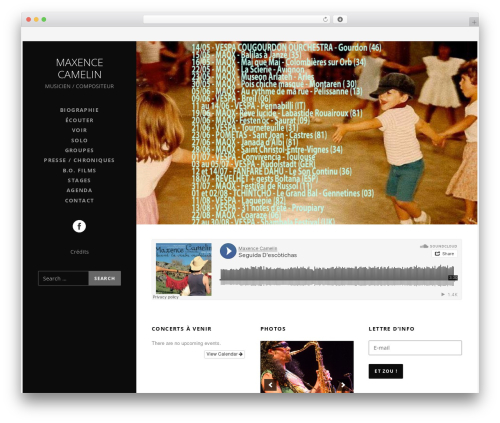This screenshot has width=500, height=423.
Task: Open the Facebook icon in sidebar
Action: pos(79,226)
